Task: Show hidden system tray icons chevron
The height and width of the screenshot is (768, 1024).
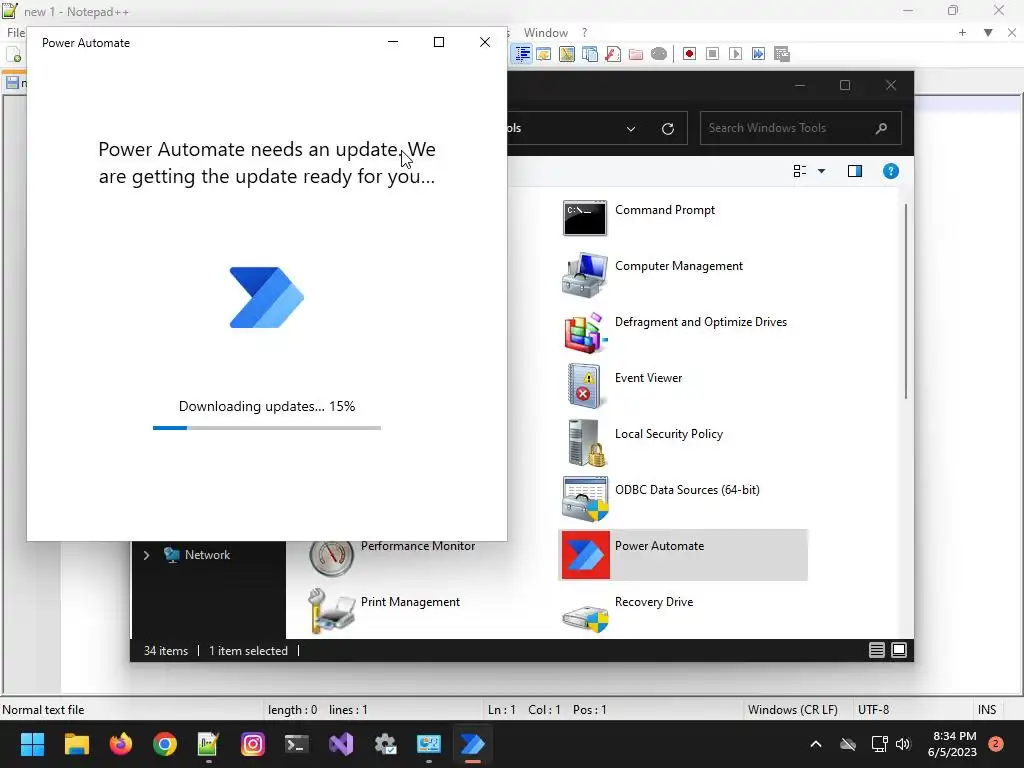Action: pos(816,744)
